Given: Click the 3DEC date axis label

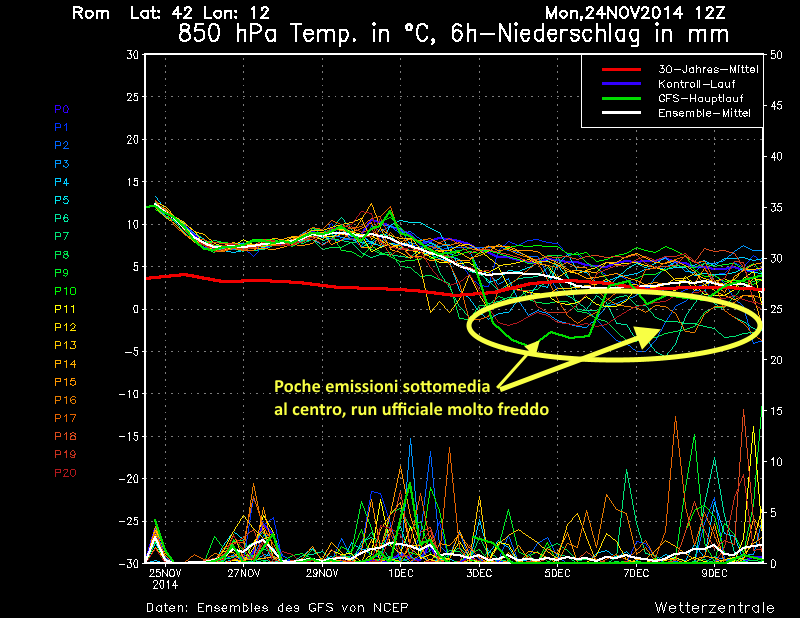Looking at the screenshot, I should pos(479,574).
